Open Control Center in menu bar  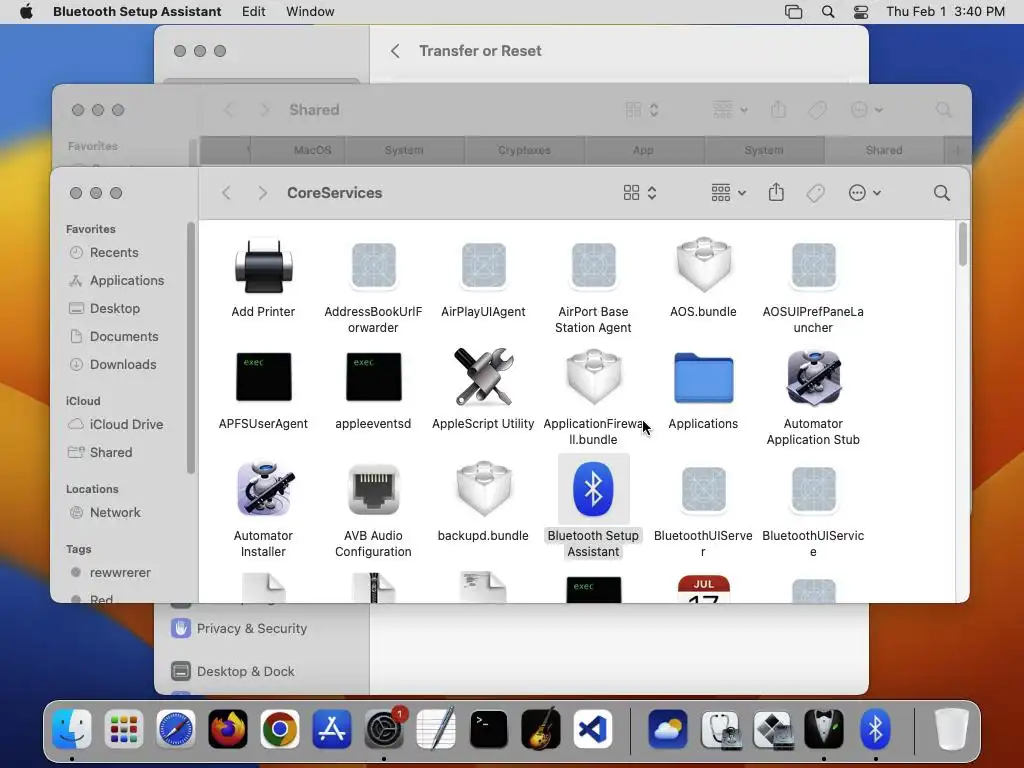(861, 12)
